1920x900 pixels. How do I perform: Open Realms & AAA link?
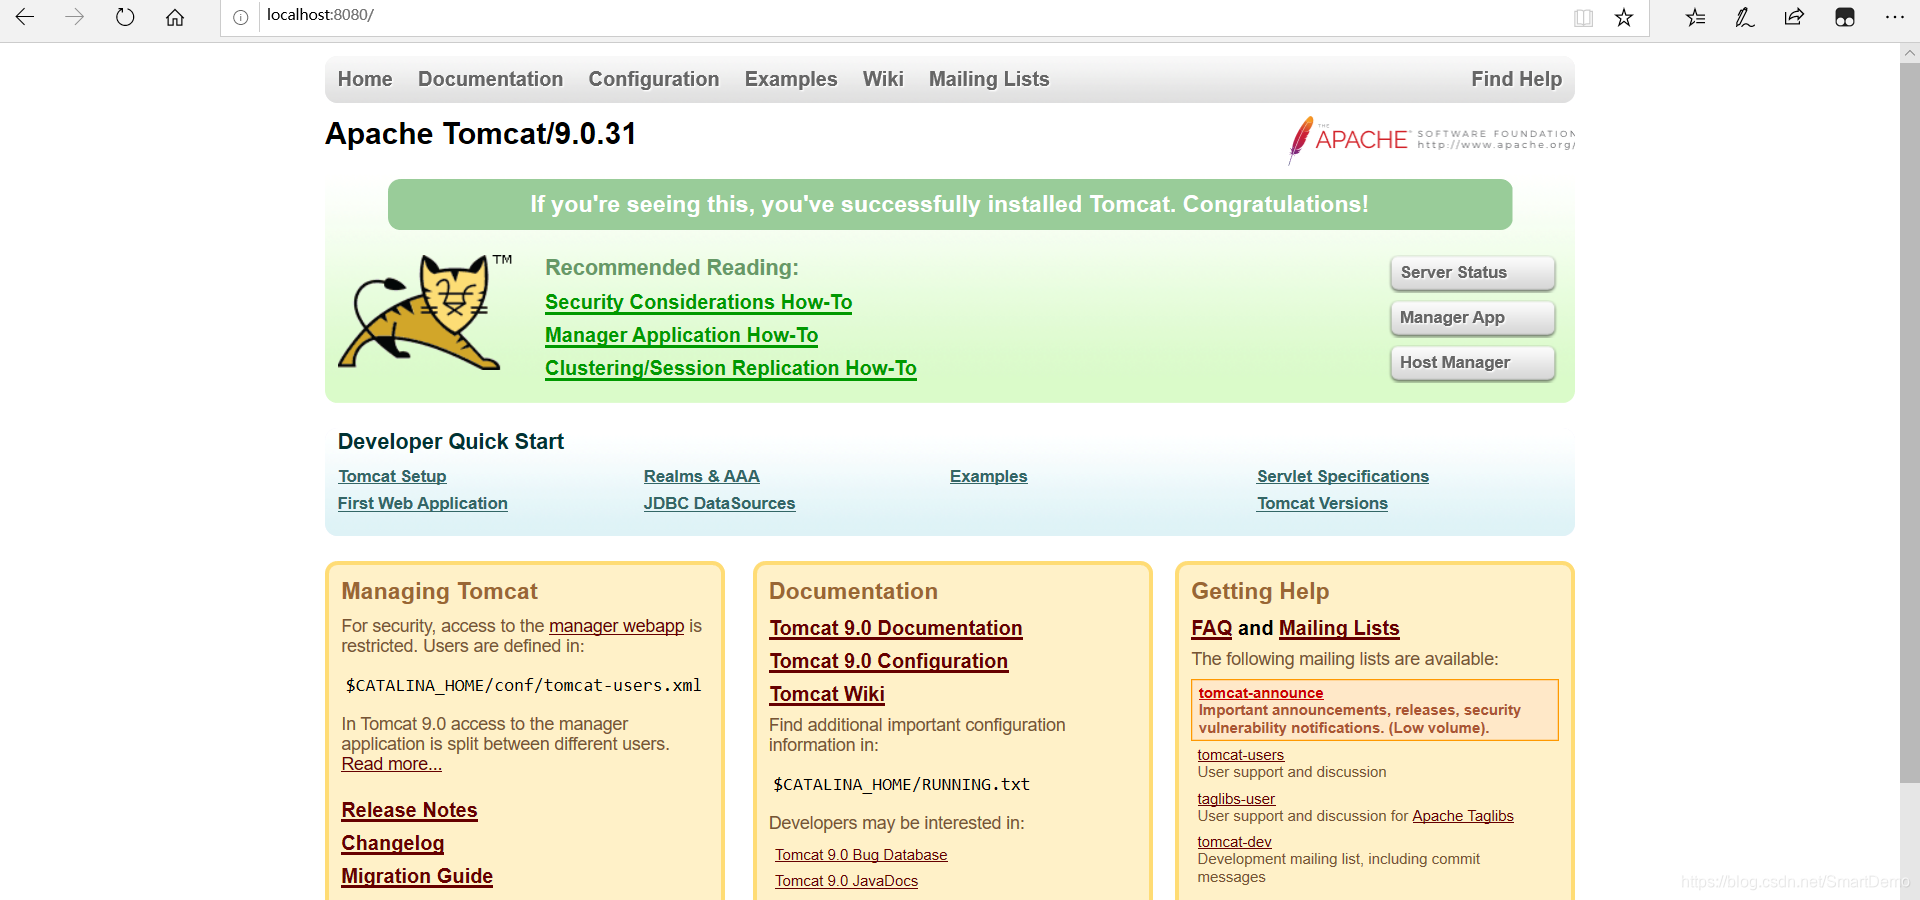(x=701, y=476)
